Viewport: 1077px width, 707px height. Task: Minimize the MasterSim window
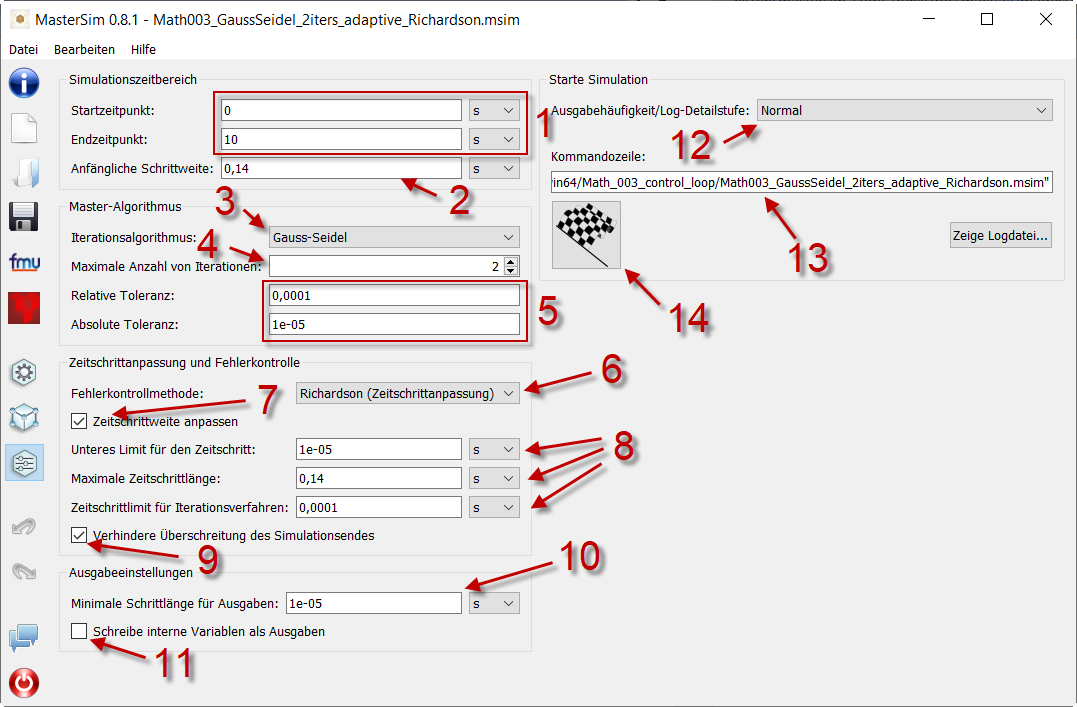click(x=929, y=19)
